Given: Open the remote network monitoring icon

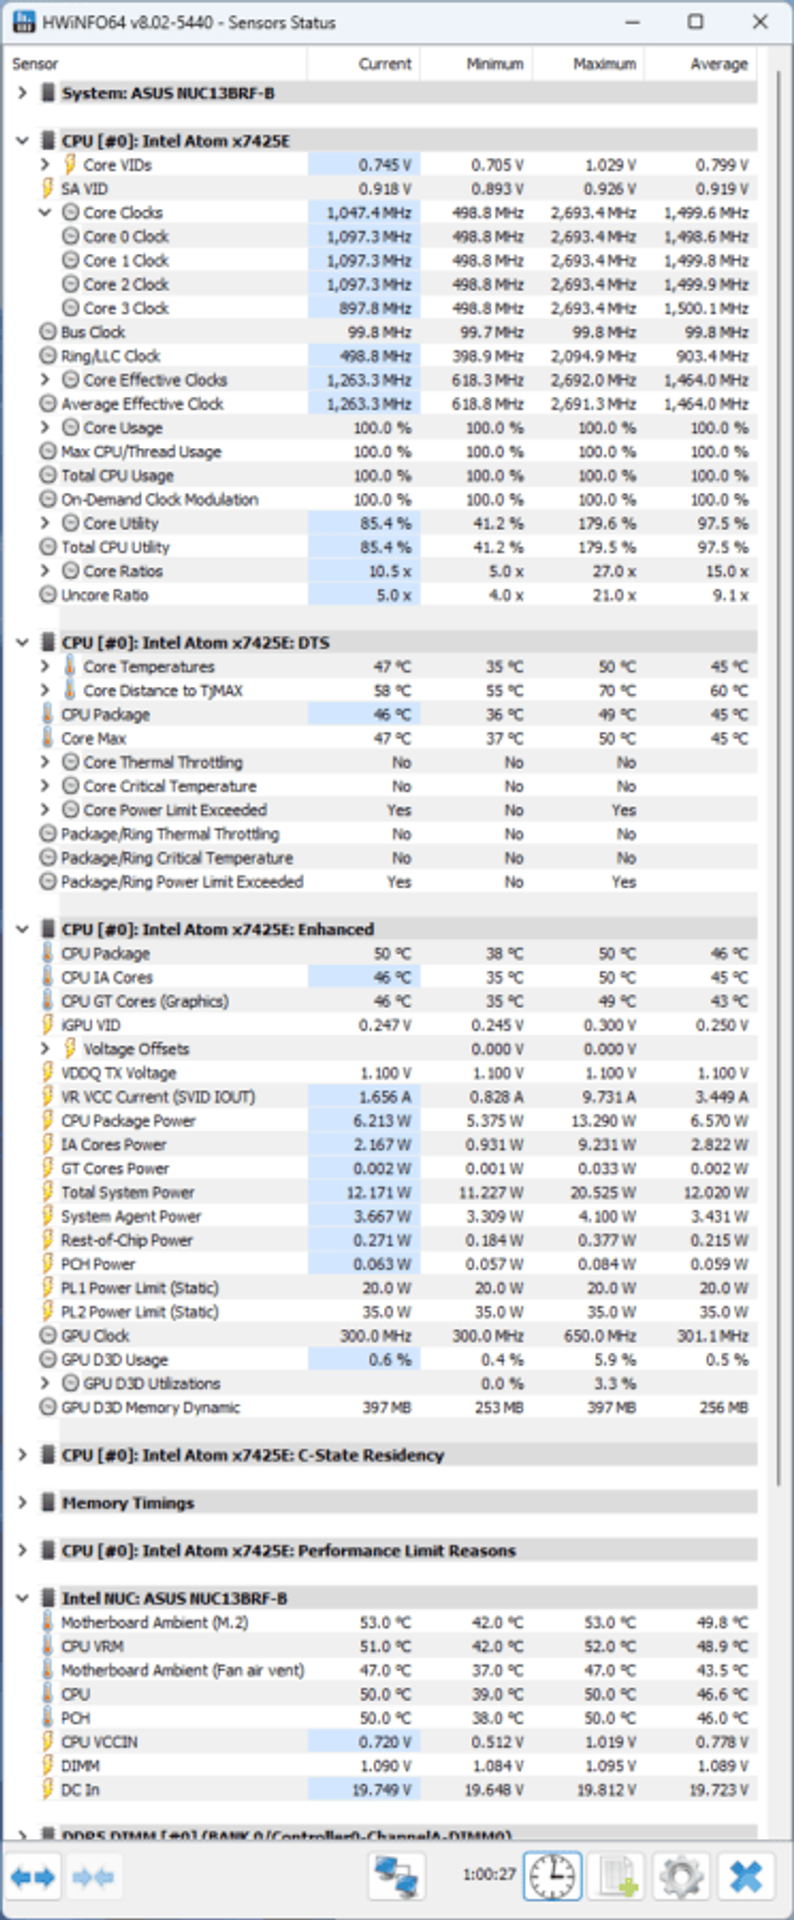Looking at the screenshot, I should [x=396, y=1877].
